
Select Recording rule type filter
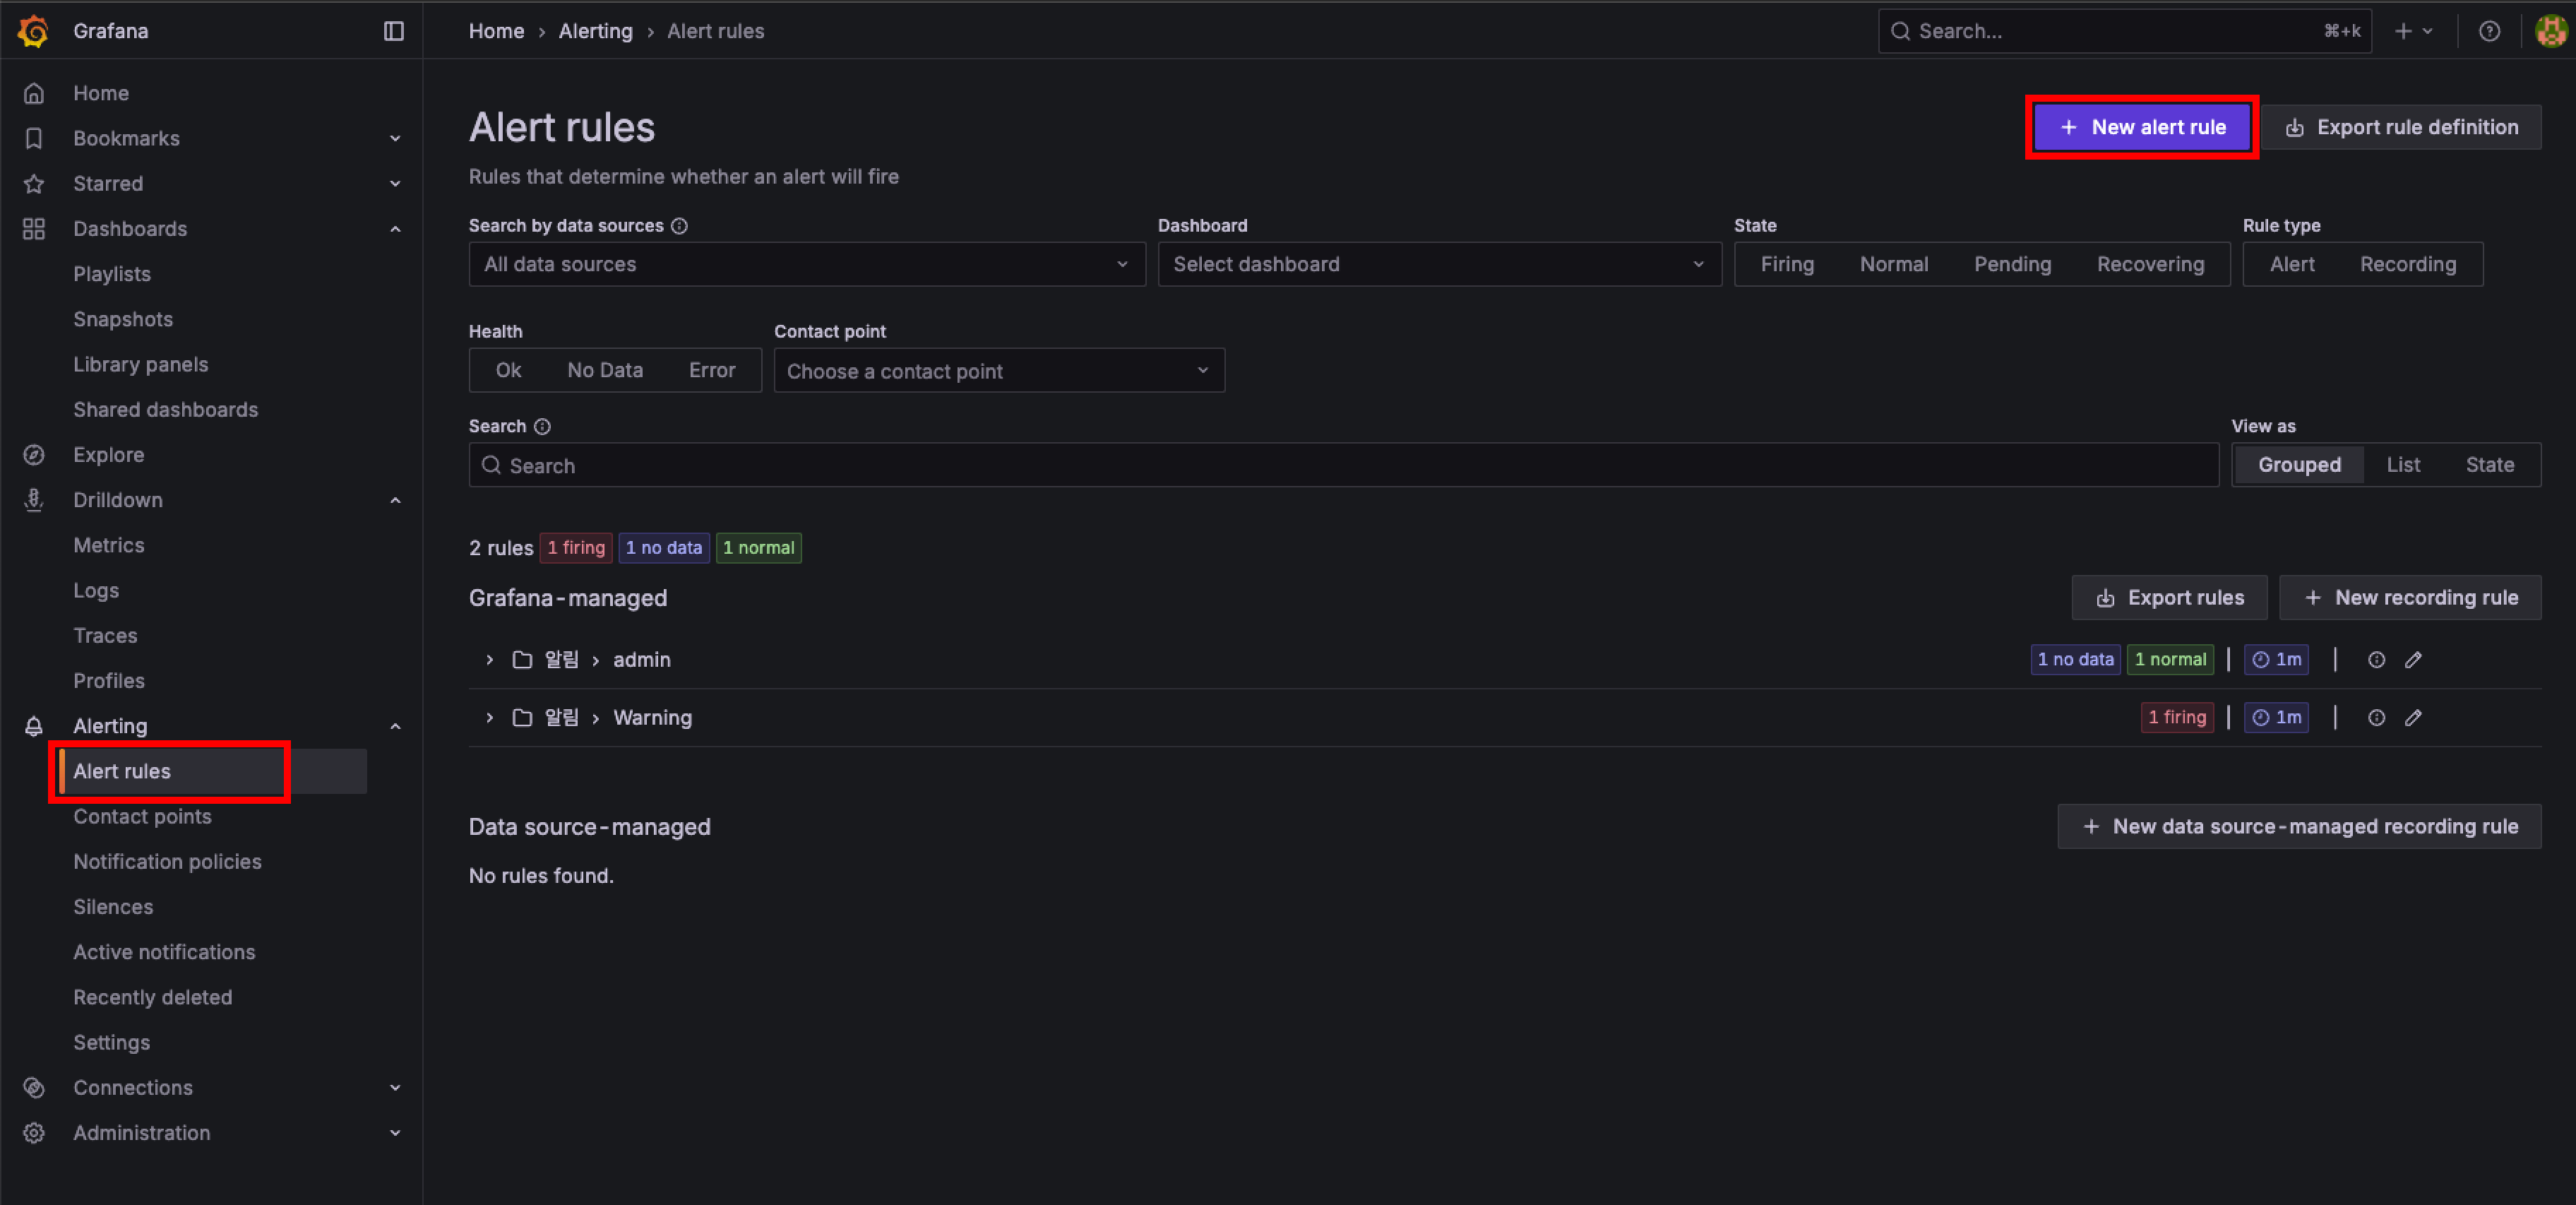pyautogui.click(x=2407, y=265)
